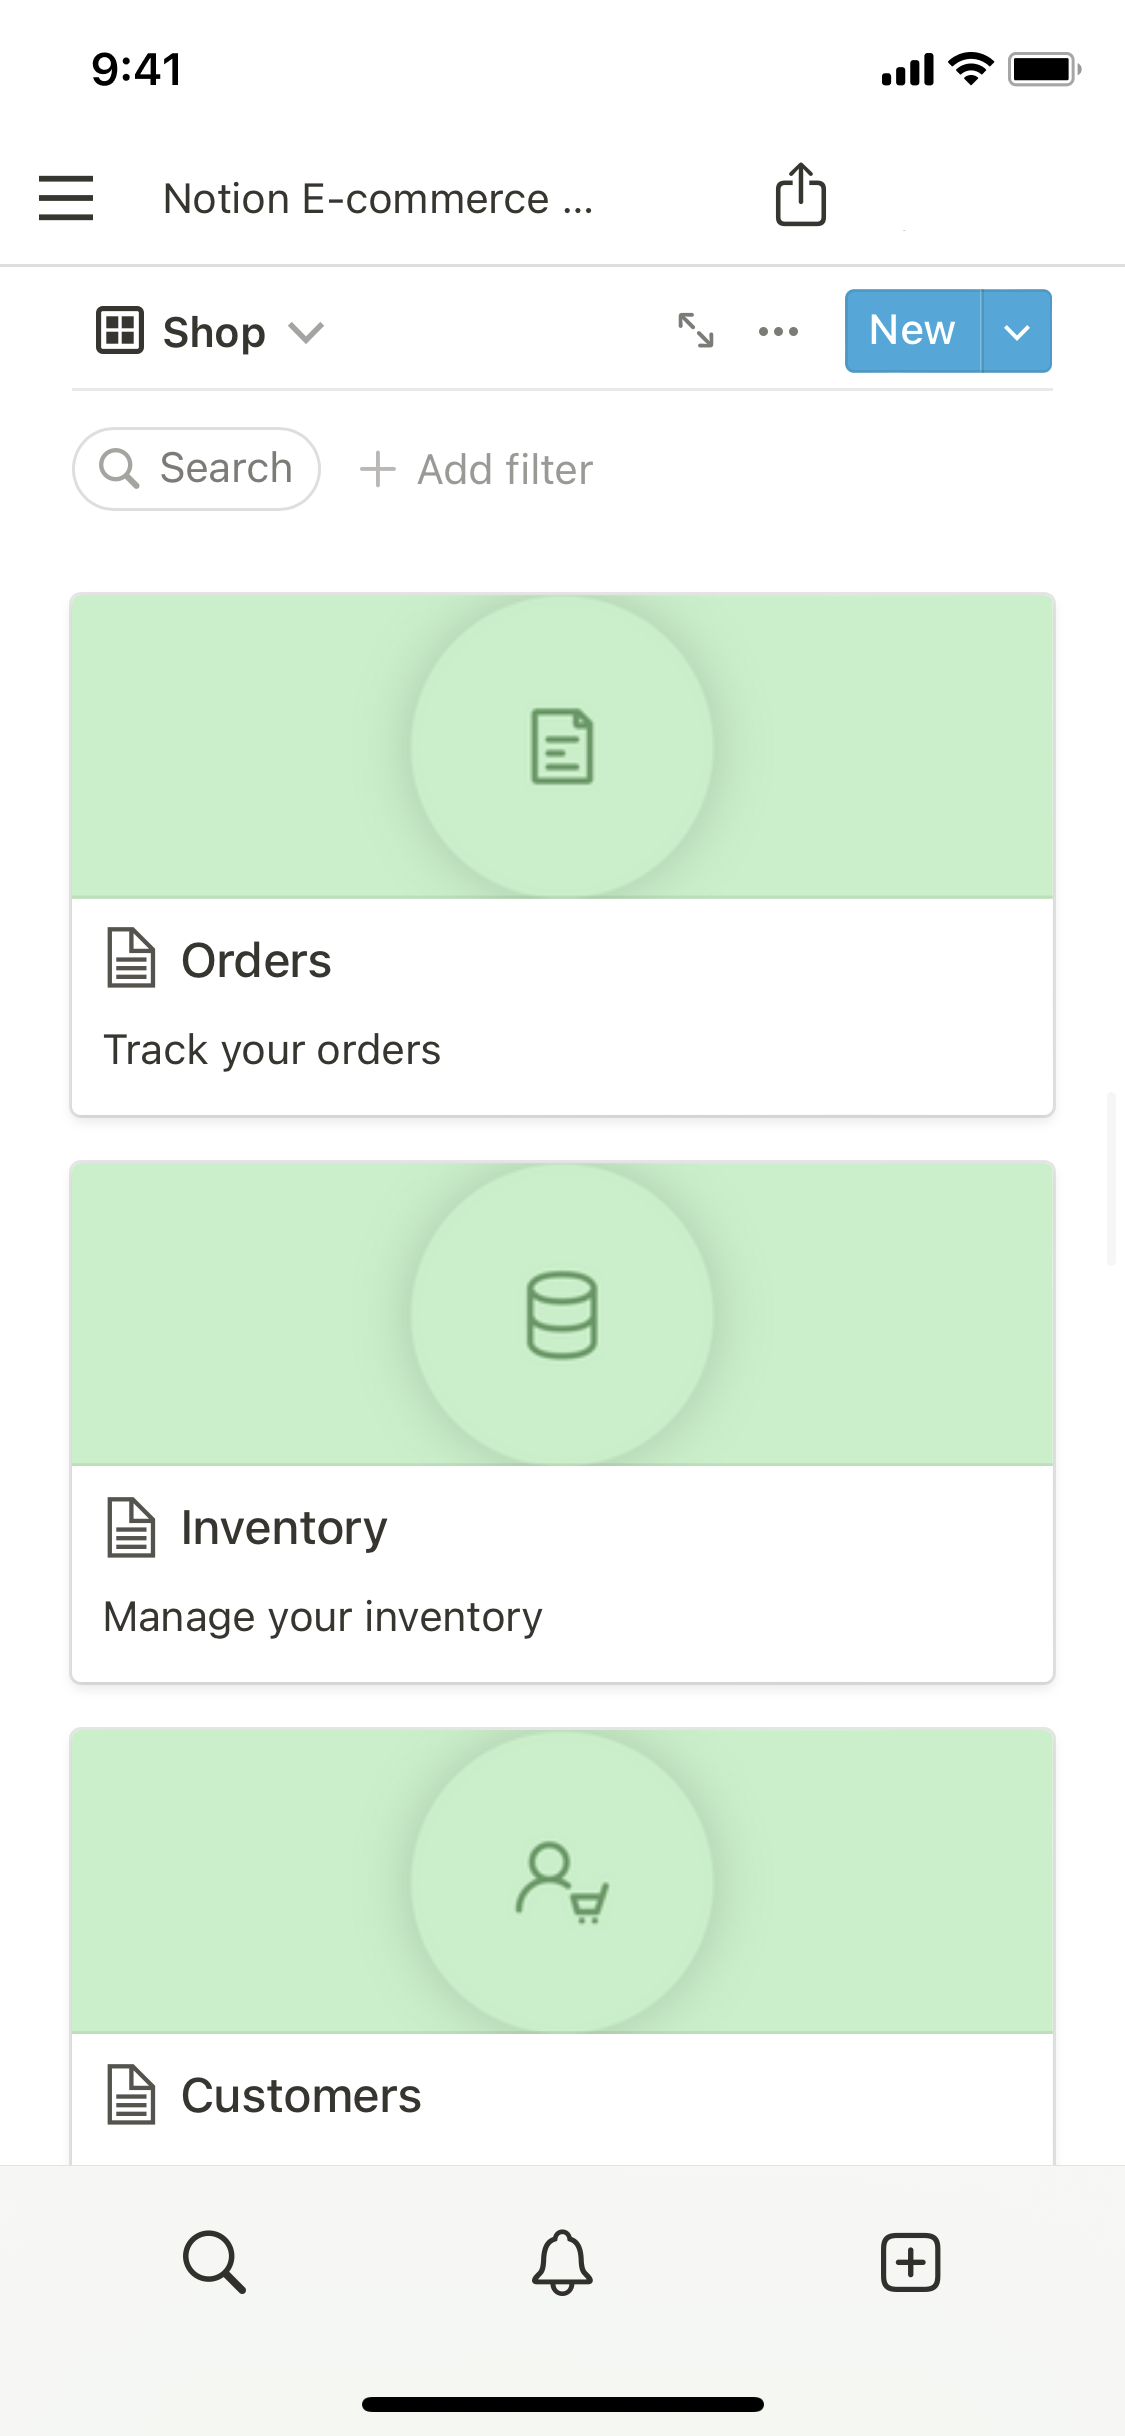Tap the Shop gallery view icon
This screenshot has width=1125, height=2436.
point(120,331)
